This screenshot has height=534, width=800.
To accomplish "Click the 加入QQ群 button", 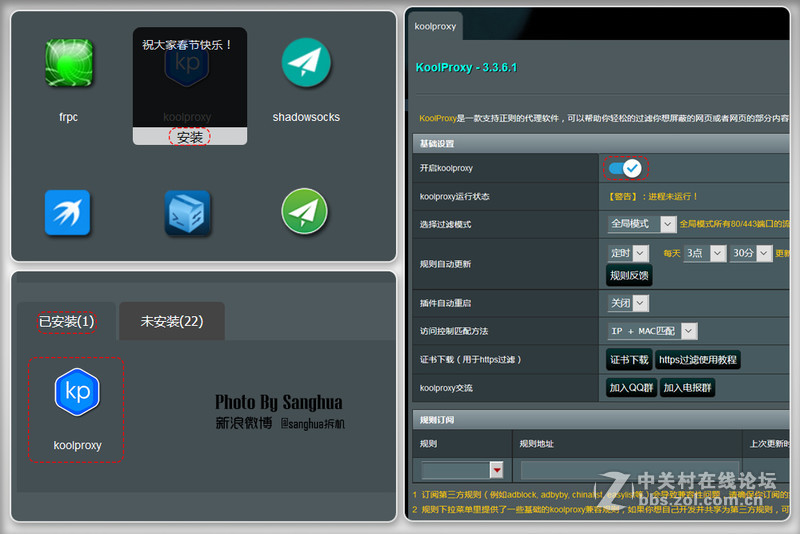I will (x=631, y=388).
